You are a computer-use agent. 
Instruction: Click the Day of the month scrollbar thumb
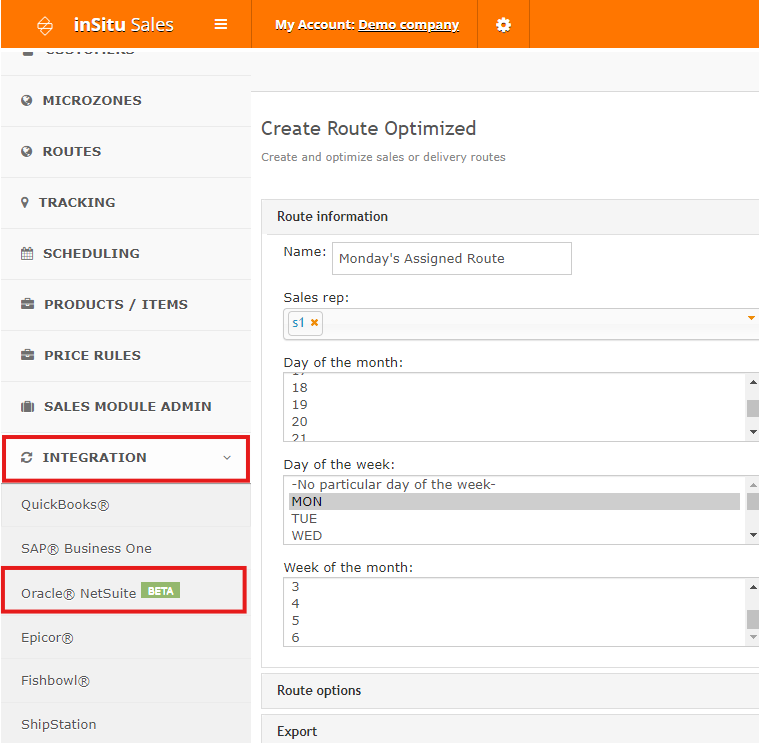point(753,408)
